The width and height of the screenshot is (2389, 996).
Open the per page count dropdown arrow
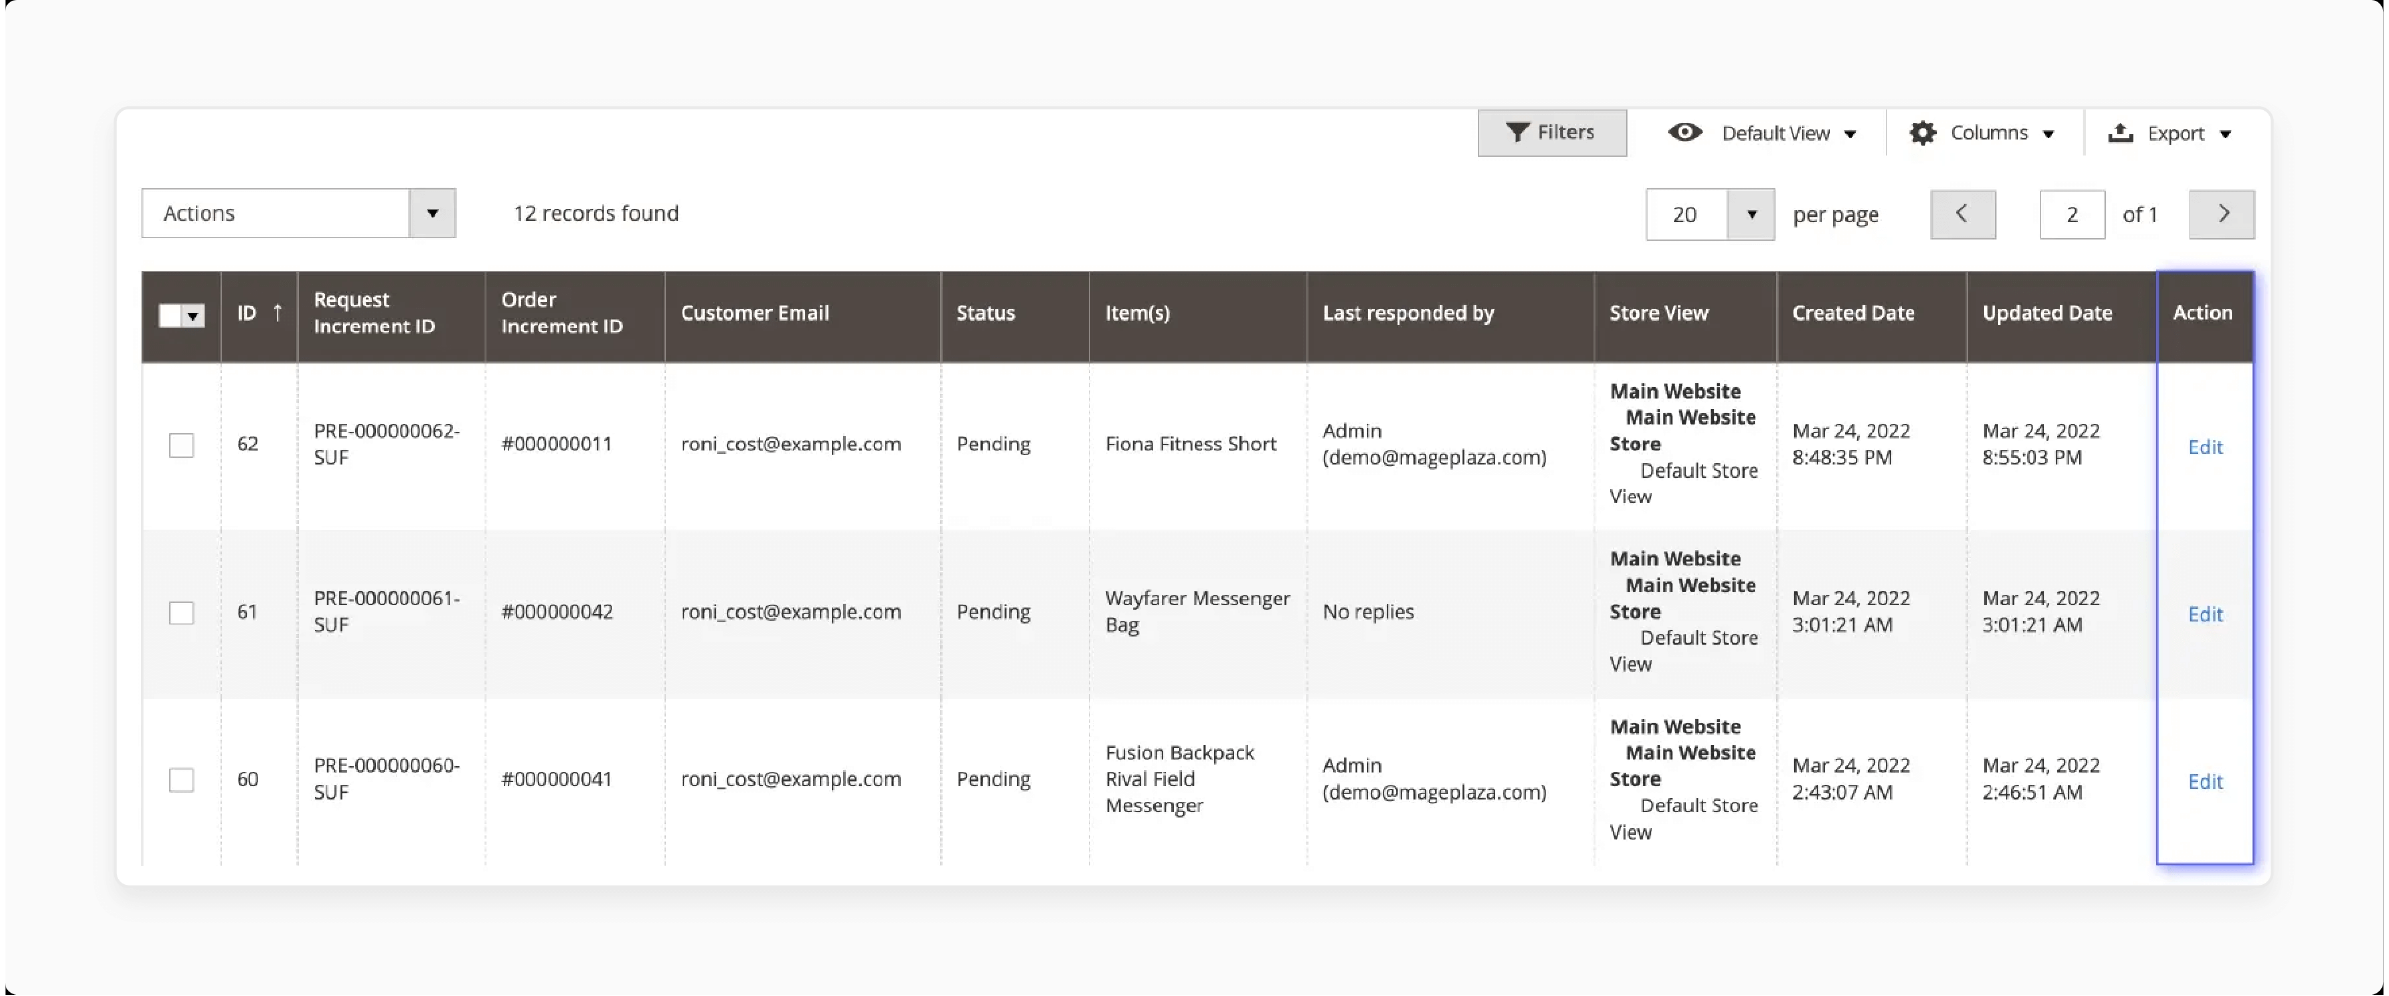[x=1751, y=214]
